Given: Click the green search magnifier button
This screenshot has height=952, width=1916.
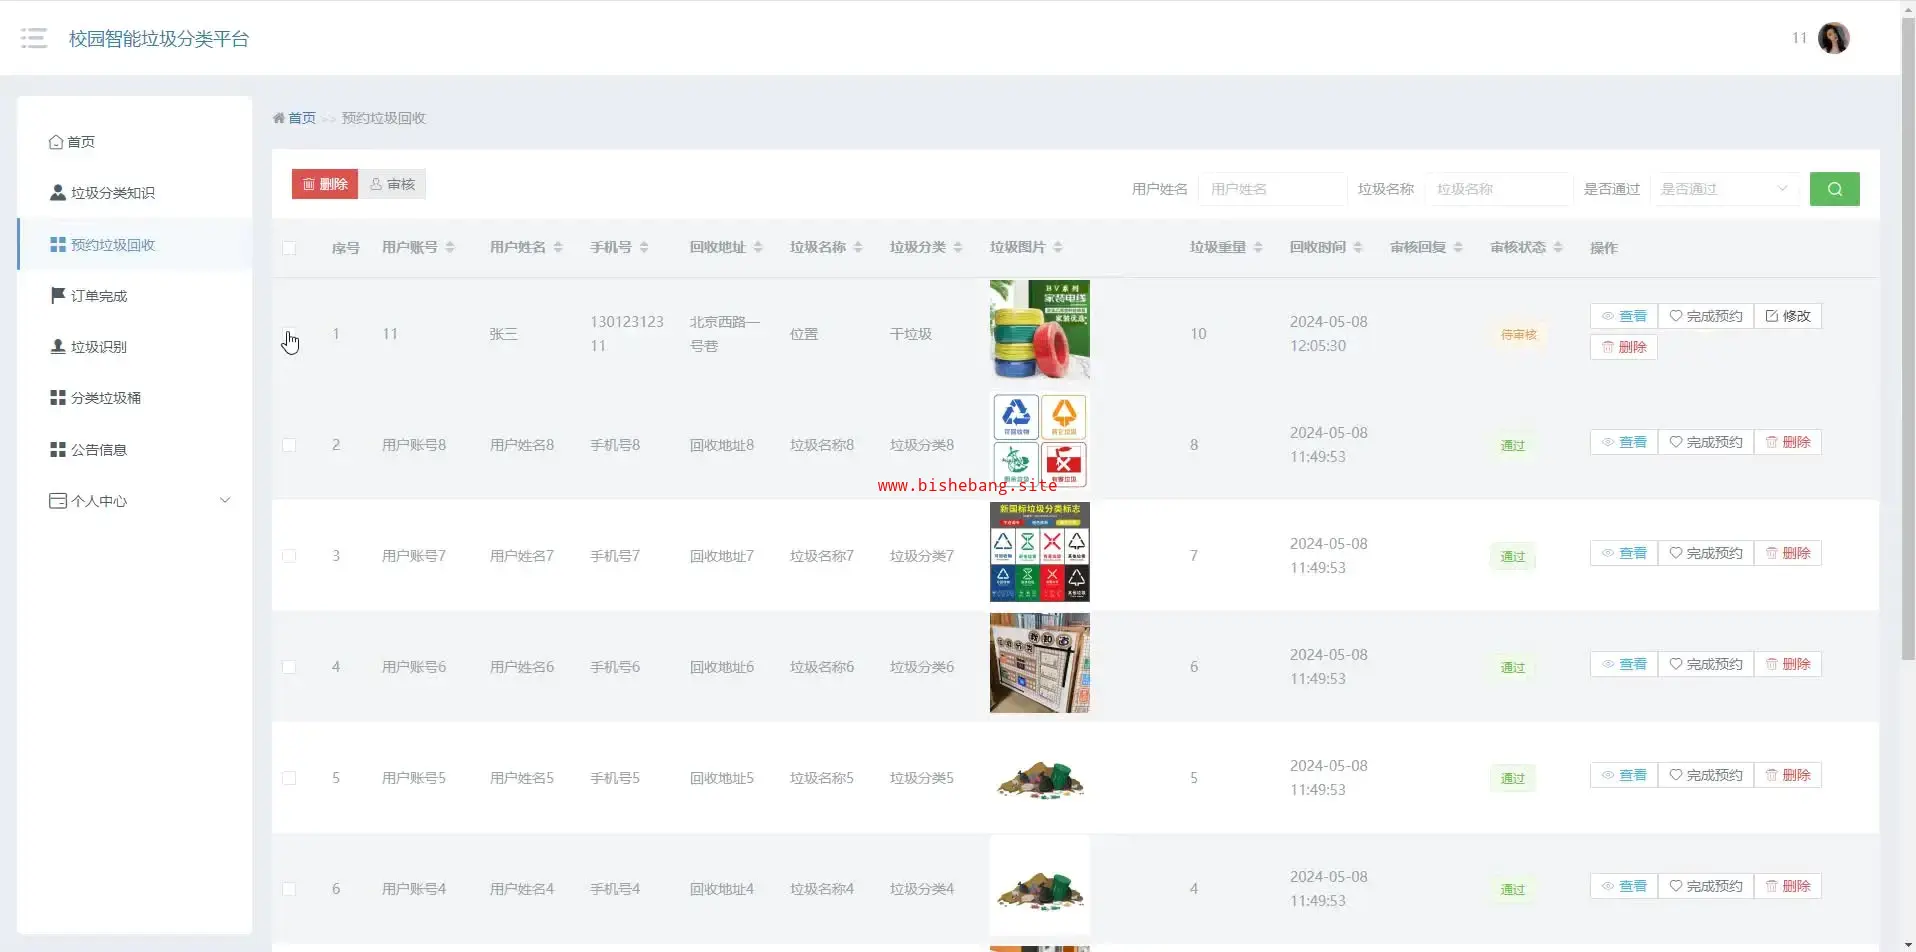Looking at the screenshot, I should tap(1834, 189).
